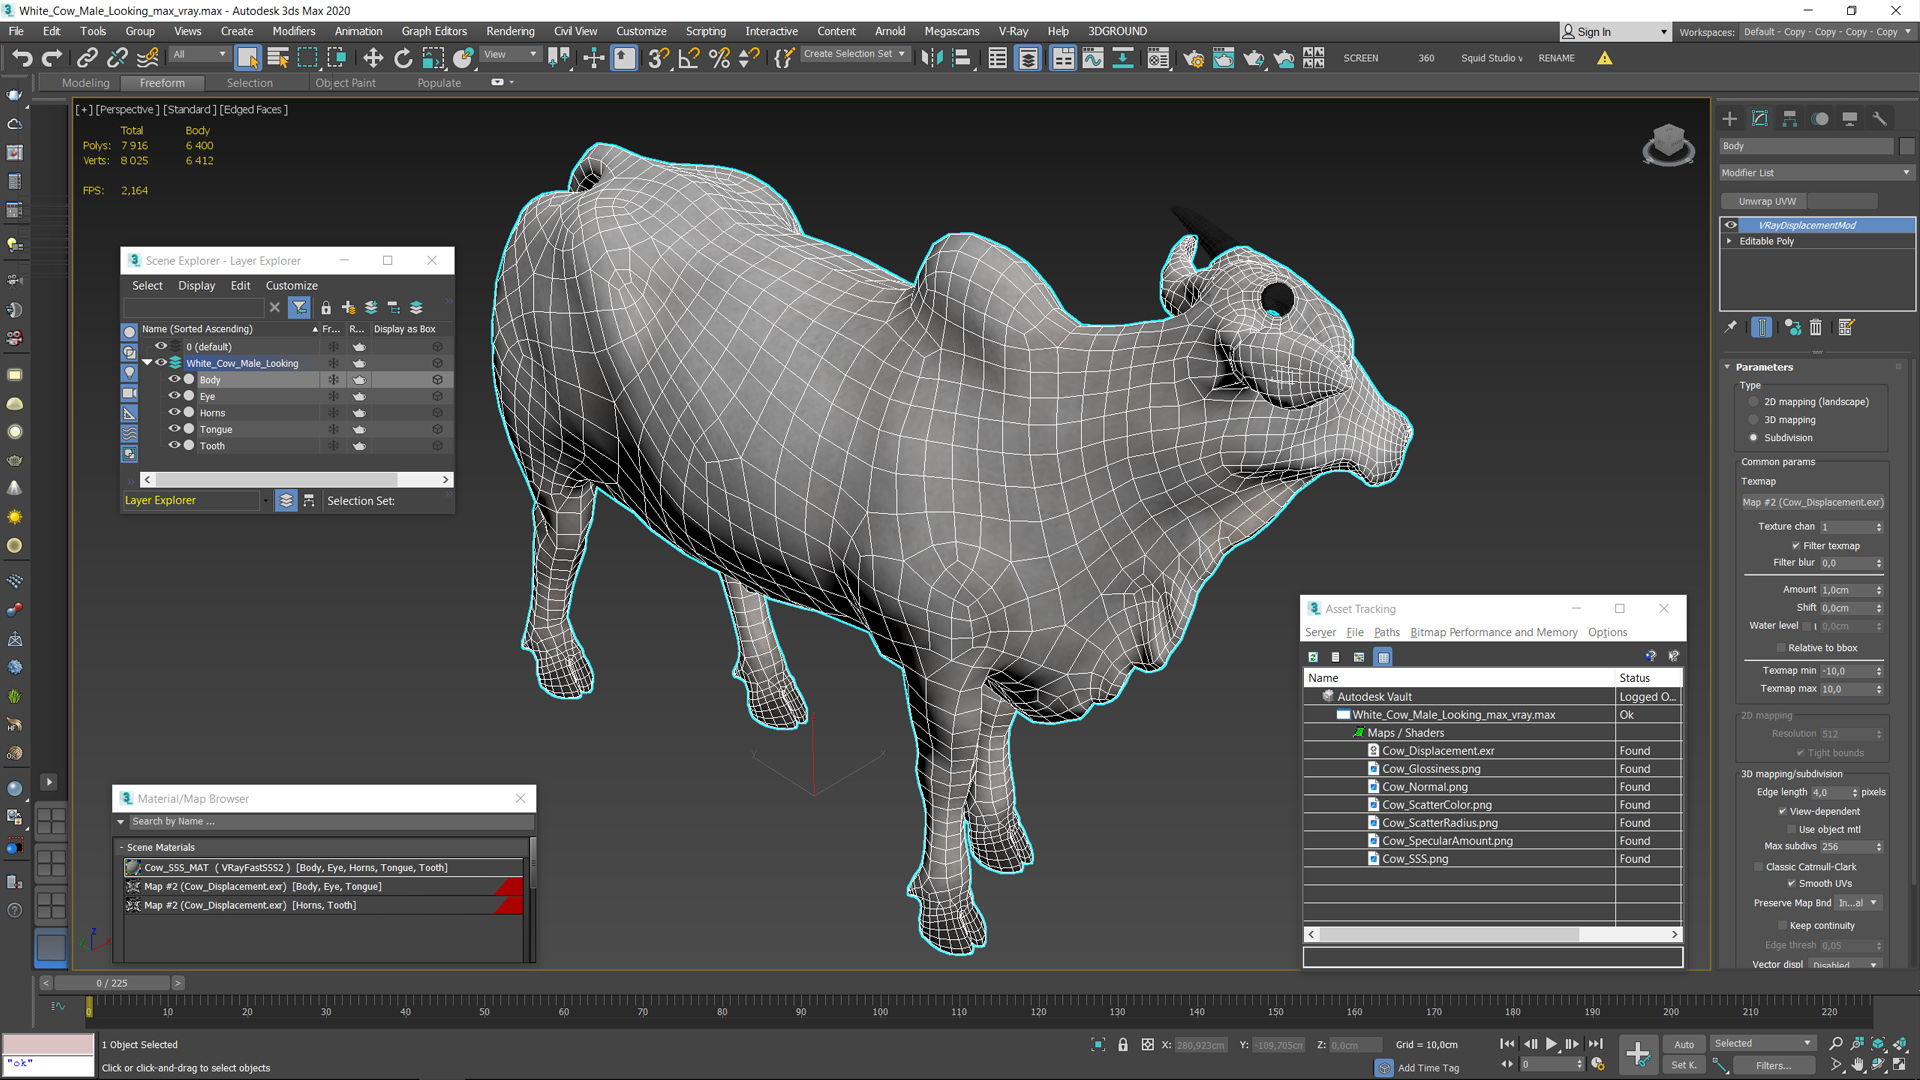Select the 3D mapping radio button
Screen dimensions: 1920x1080
pyautogui.click(x=1753, y=420)
